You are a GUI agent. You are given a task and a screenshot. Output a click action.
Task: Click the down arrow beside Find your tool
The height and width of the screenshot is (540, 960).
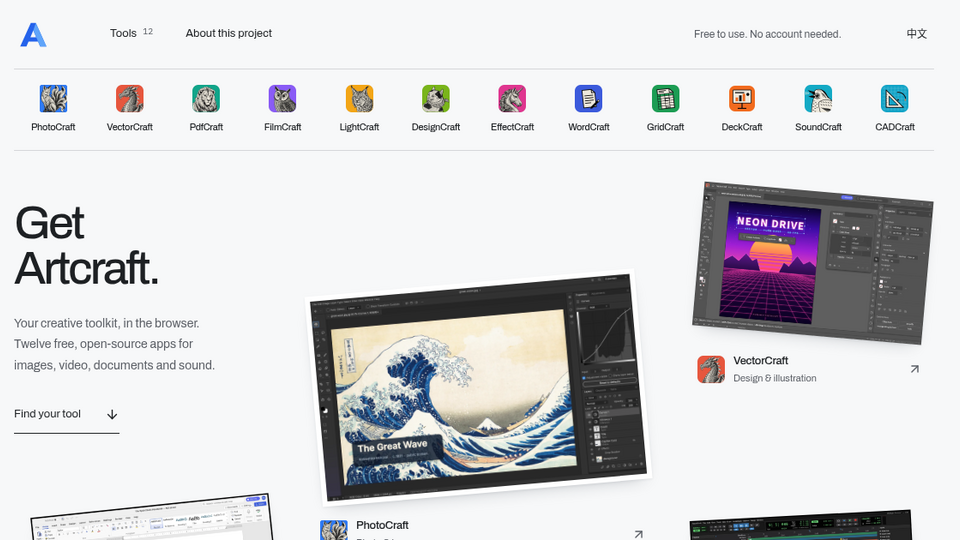(112, 414)
